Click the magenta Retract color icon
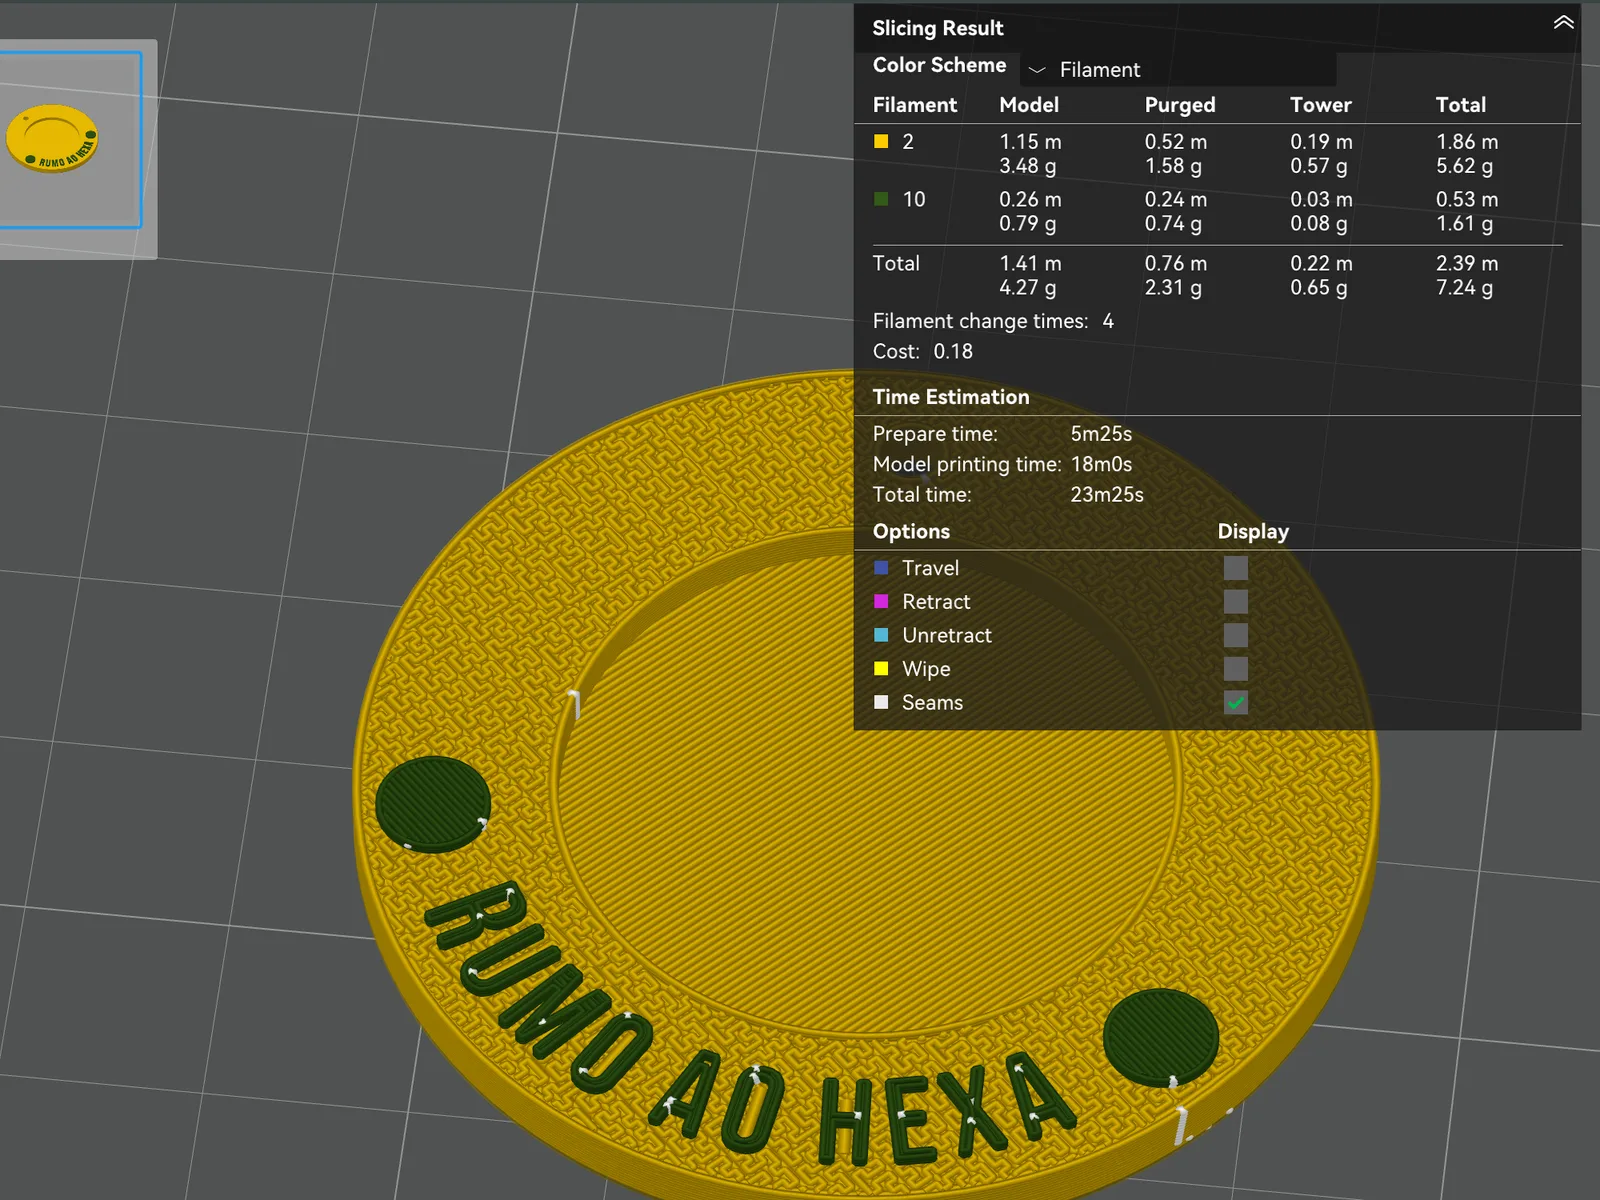The width and height of the screenshot is (1600, 1200). click(x=881, y=601)
